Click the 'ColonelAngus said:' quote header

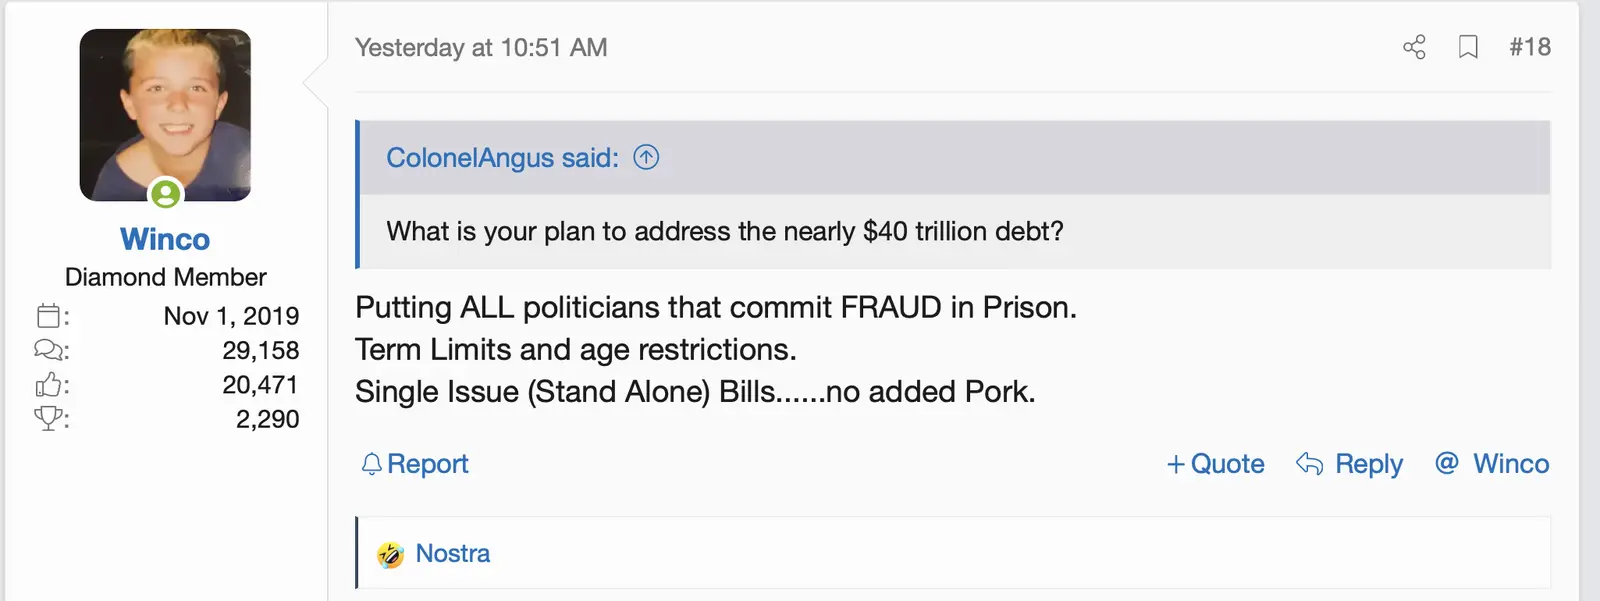pos(502,158)
